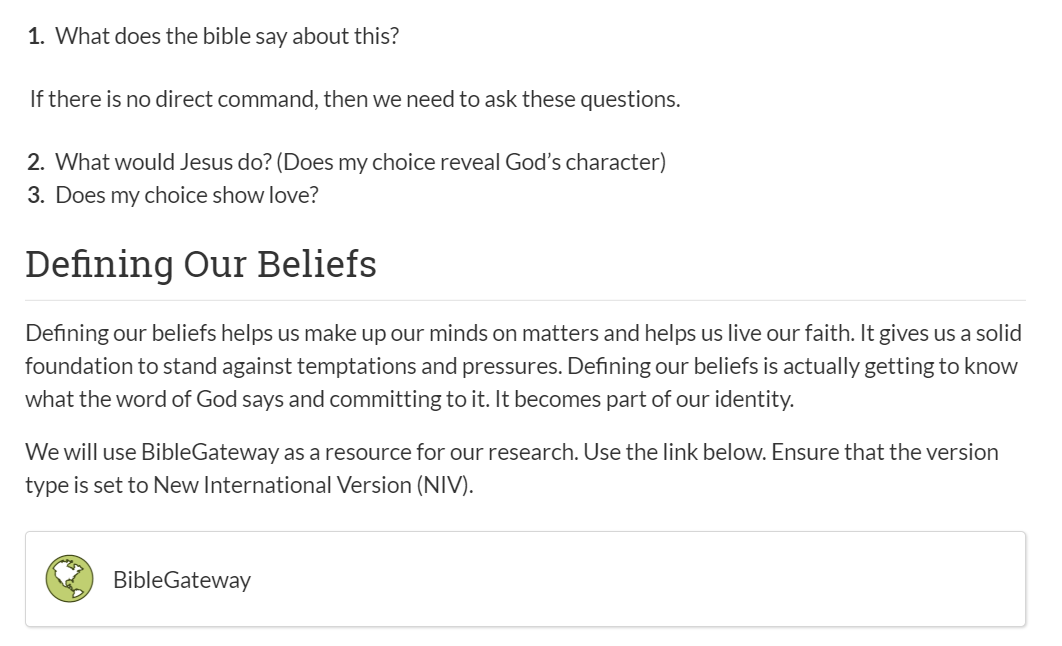Click empty area inside the BibleGateway link card
The image size is (1062, 646).
pyautogui.click(x=637, y=579)
